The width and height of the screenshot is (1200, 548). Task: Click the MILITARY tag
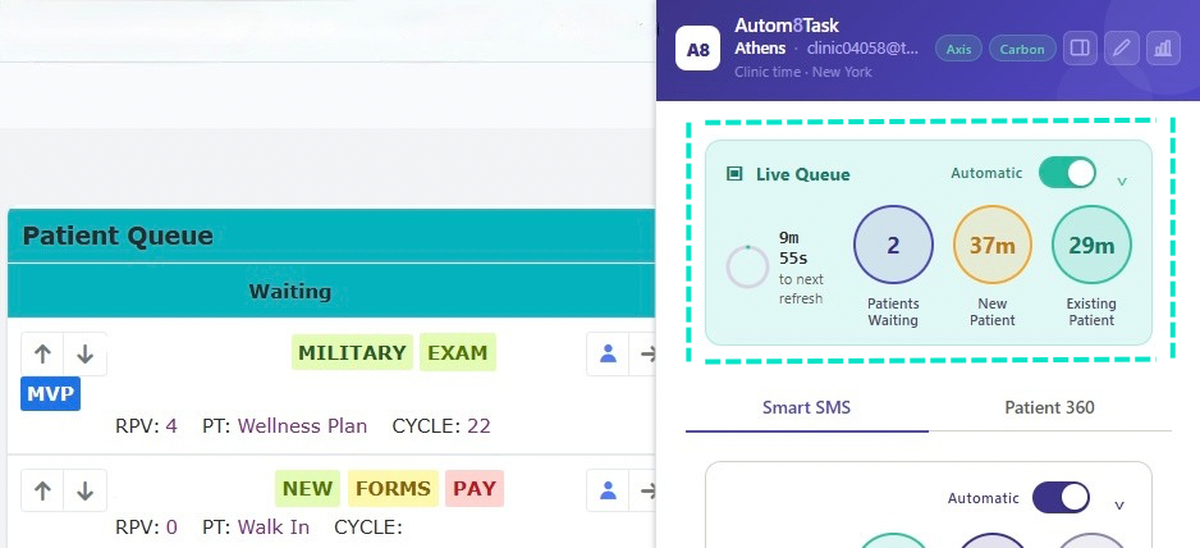[352, 352]
